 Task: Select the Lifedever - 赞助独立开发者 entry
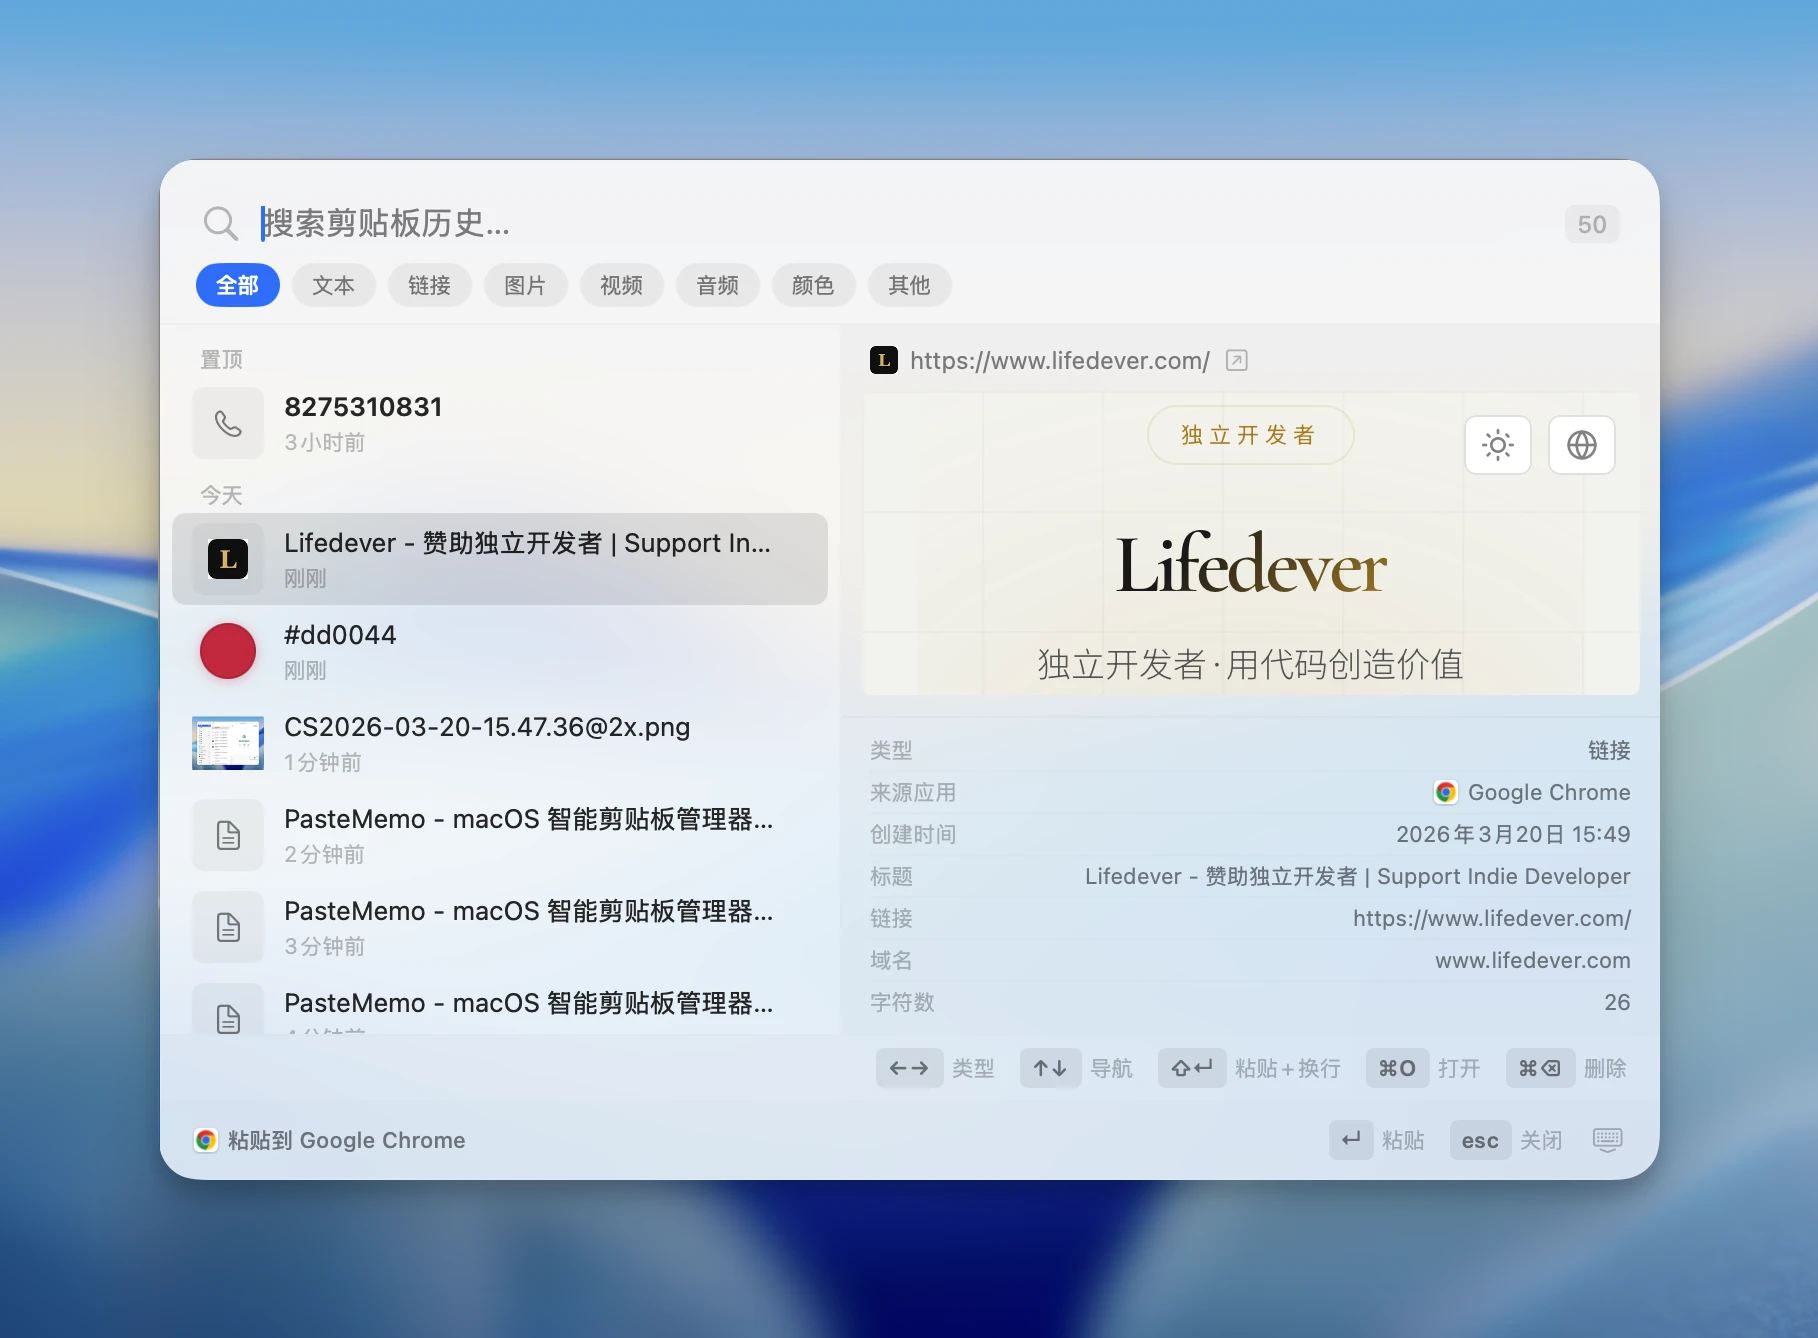click(500, 559)
